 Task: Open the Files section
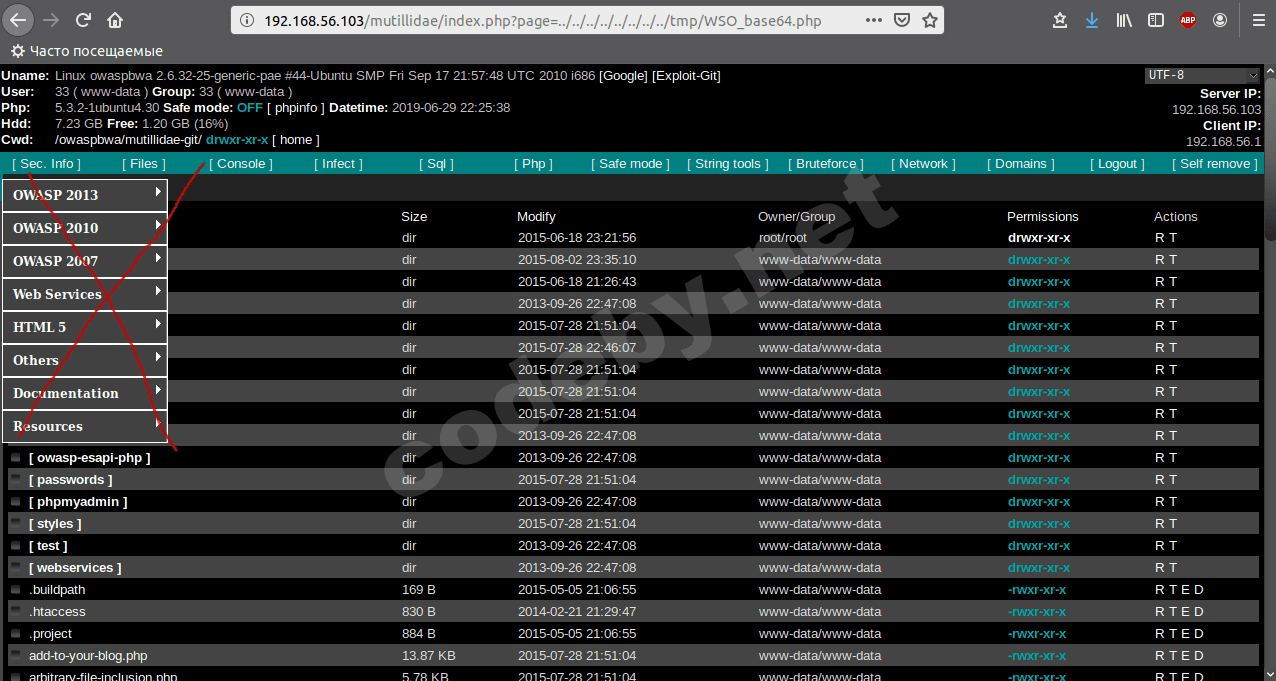point(144,164)
